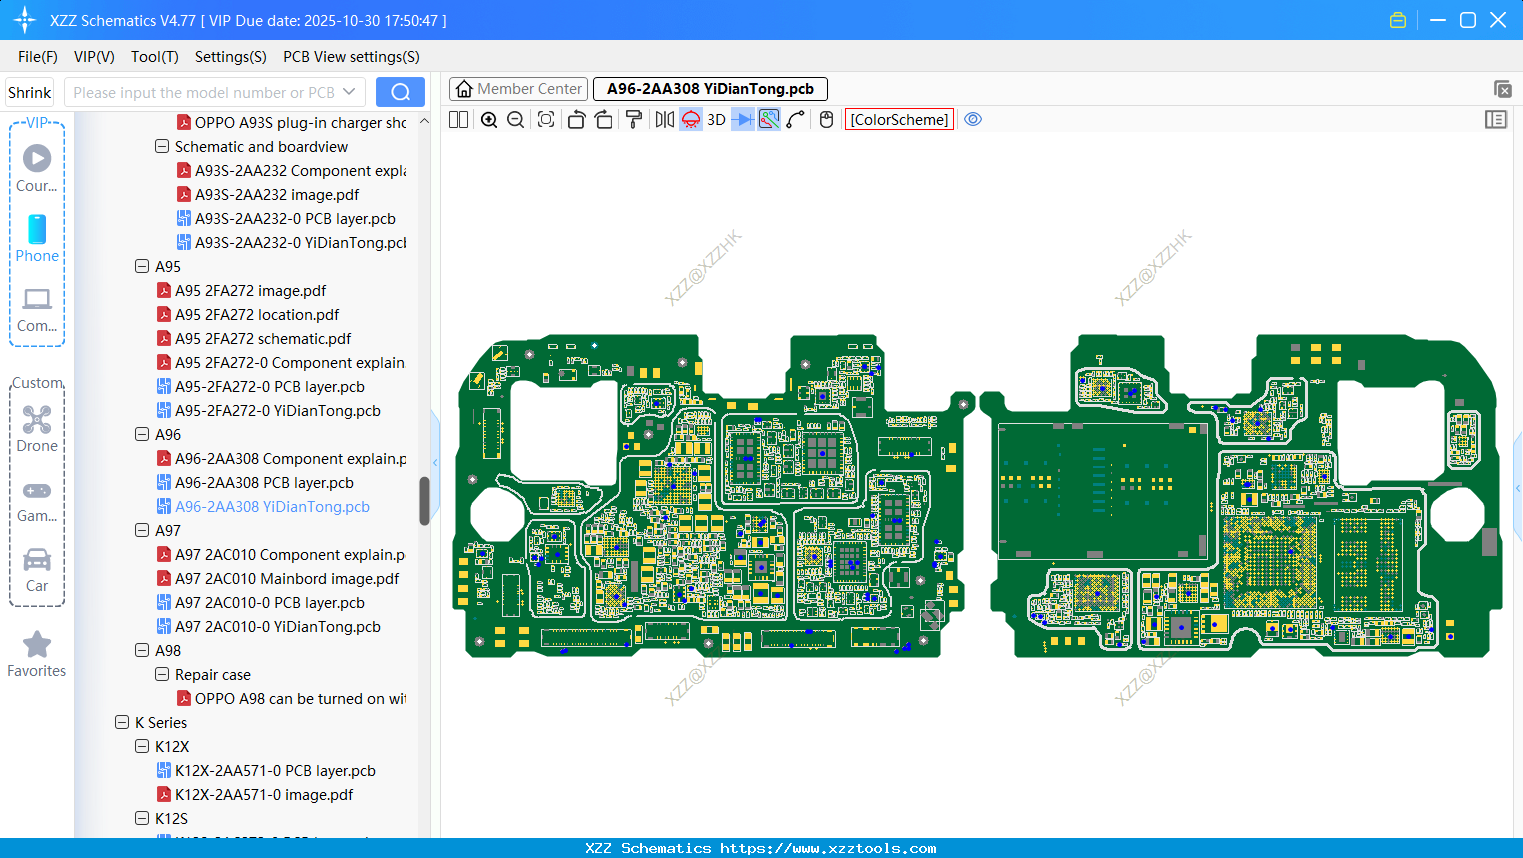Switch to the A96-2AA308 YiDianTong.pcb tab
The width and height of the screenshot is (1523, 858).
(x=710, y=88)
